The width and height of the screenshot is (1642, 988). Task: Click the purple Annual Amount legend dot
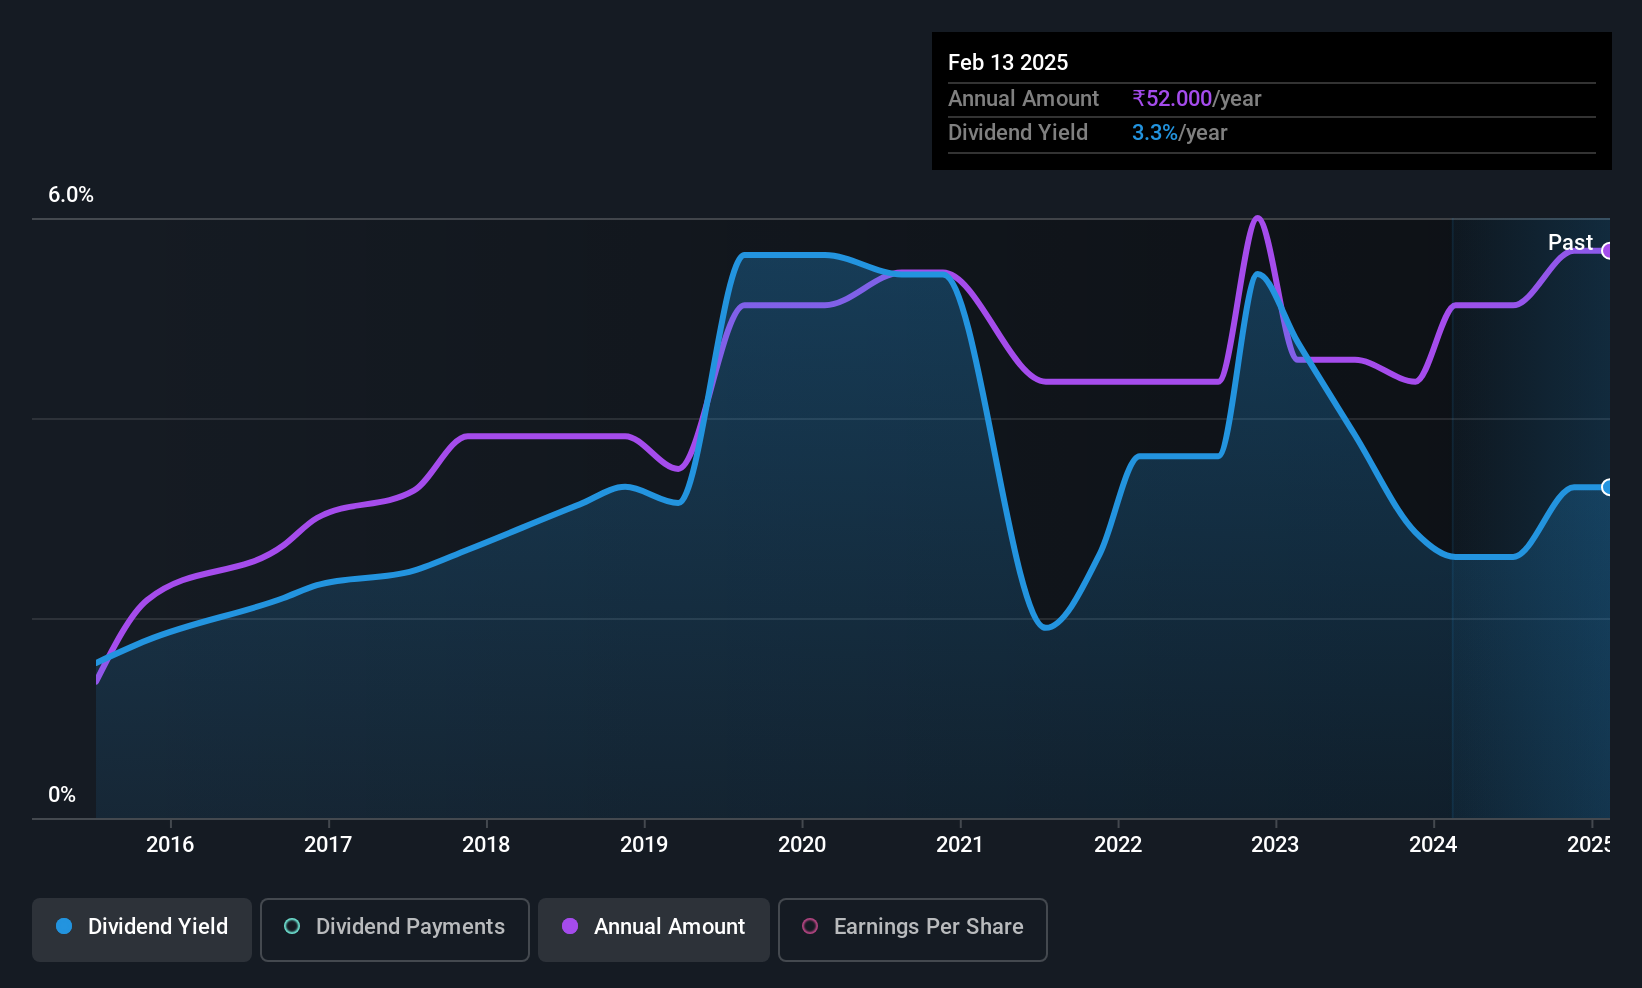[570, 926]
